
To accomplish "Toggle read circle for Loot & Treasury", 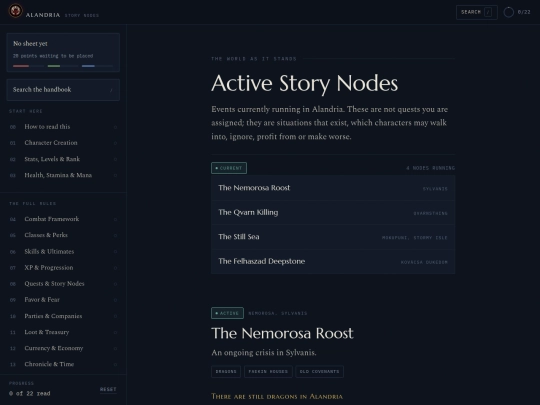I will [115, 332].
